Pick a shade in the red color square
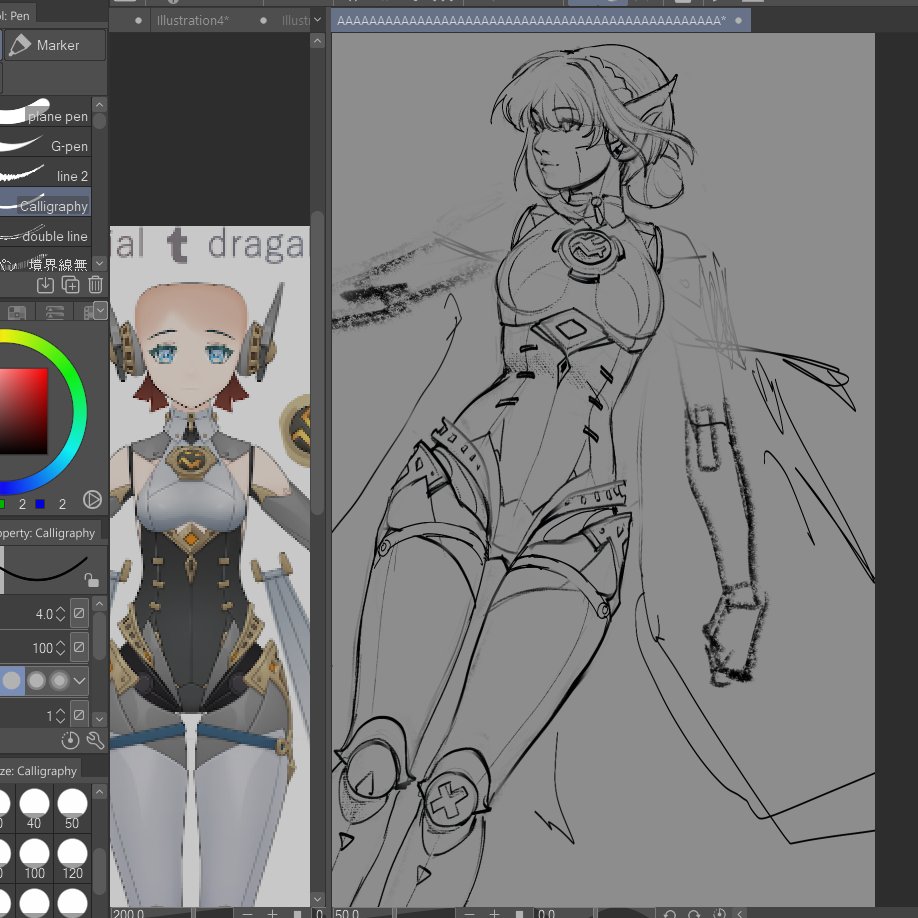 (x=23, y=410)
